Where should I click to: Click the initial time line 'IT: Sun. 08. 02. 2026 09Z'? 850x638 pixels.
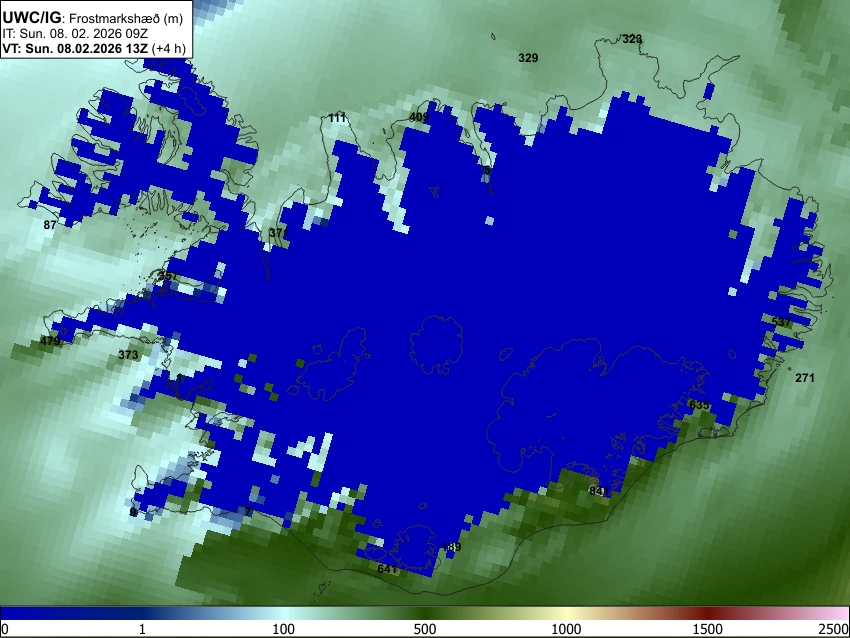coord(75,34)
